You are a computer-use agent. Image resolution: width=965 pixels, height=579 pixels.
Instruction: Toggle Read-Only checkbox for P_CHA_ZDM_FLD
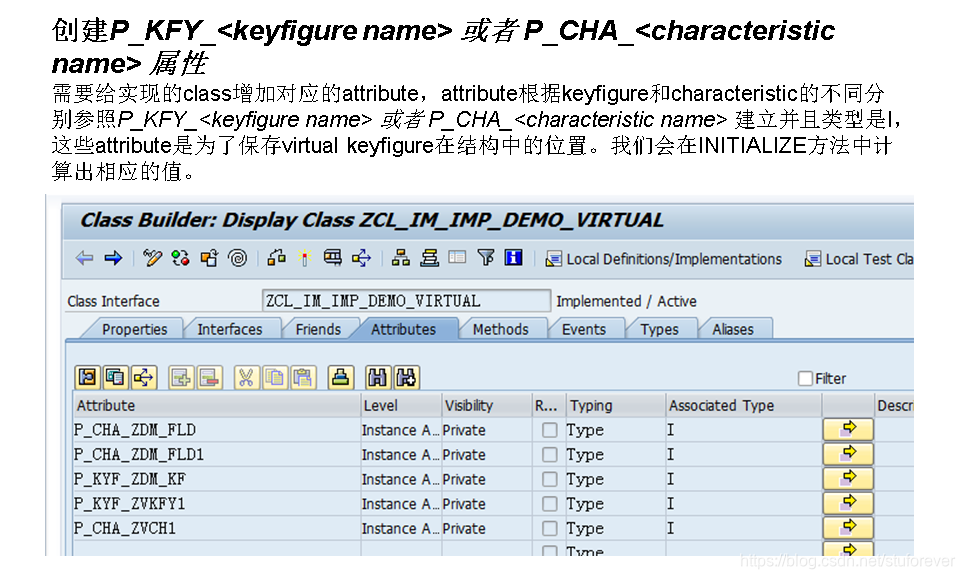[550, 429]
